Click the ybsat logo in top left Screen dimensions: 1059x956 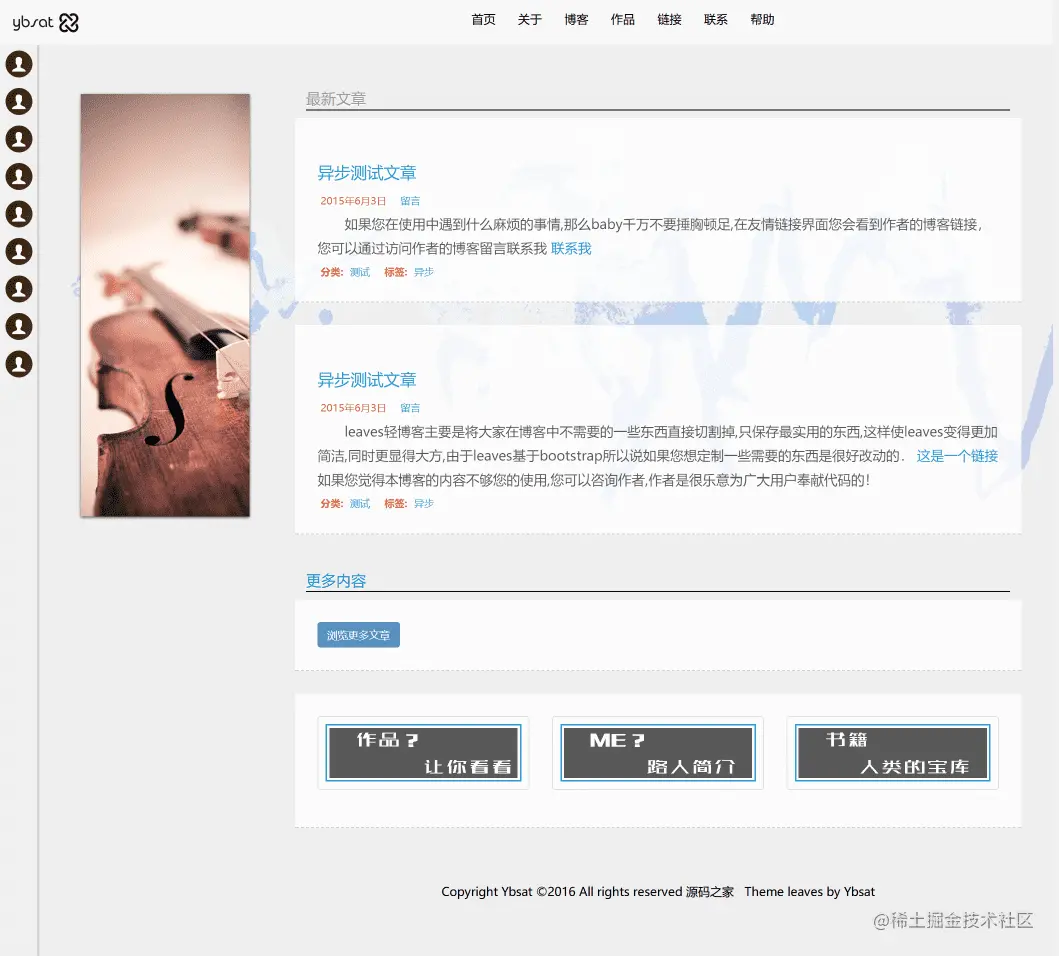[x=33, y=21]
